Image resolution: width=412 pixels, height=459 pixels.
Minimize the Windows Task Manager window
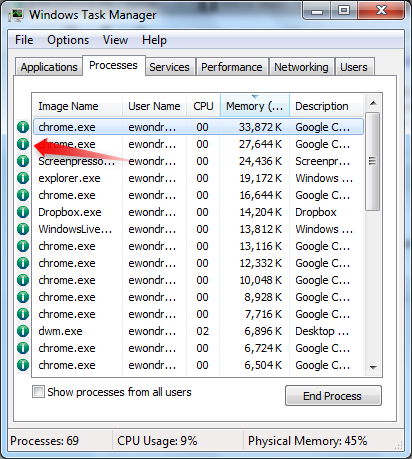pyautogui.click(x=317, y=11)
